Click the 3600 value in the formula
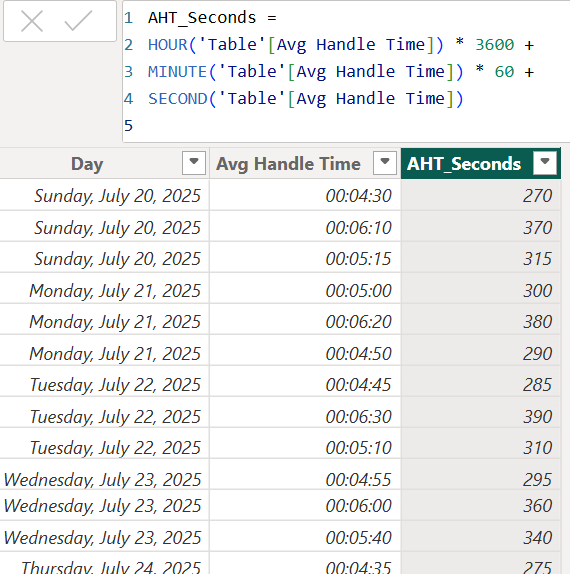The height and width of the screenshot is (574, 570). [x=495, y=45]
